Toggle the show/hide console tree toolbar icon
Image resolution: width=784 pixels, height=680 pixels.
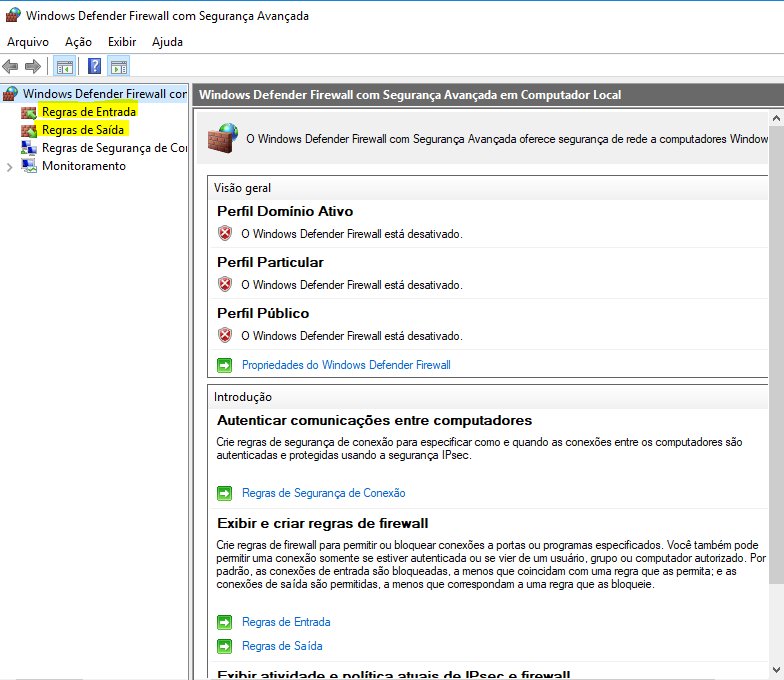point(65,66)
